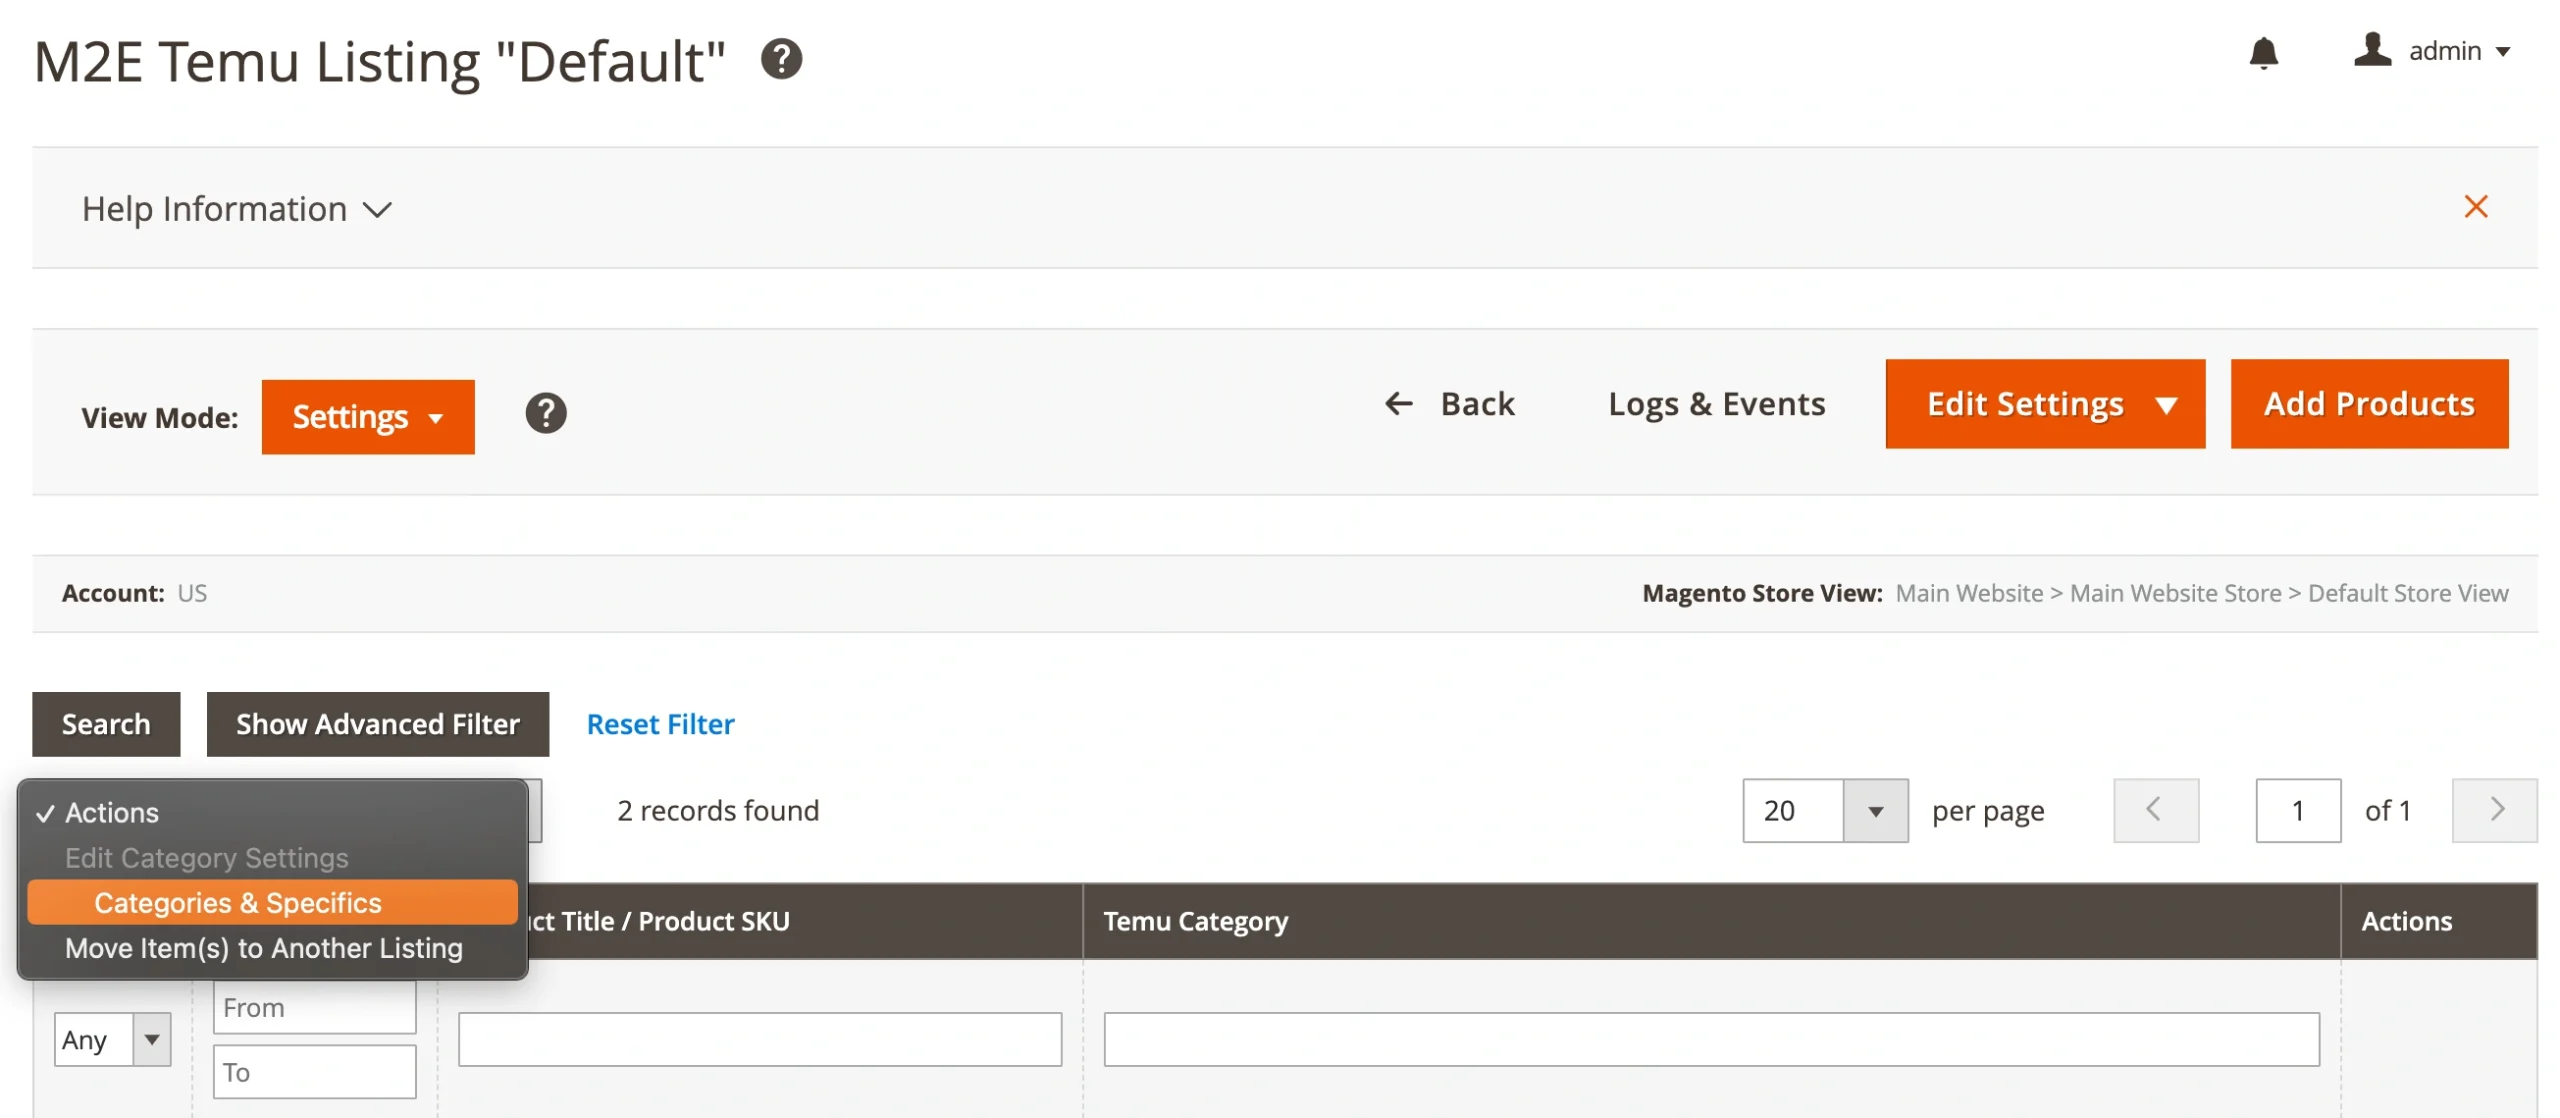Click the Back arrow button
This screenshot has width=2560, height=1118.
[1449, 404]
